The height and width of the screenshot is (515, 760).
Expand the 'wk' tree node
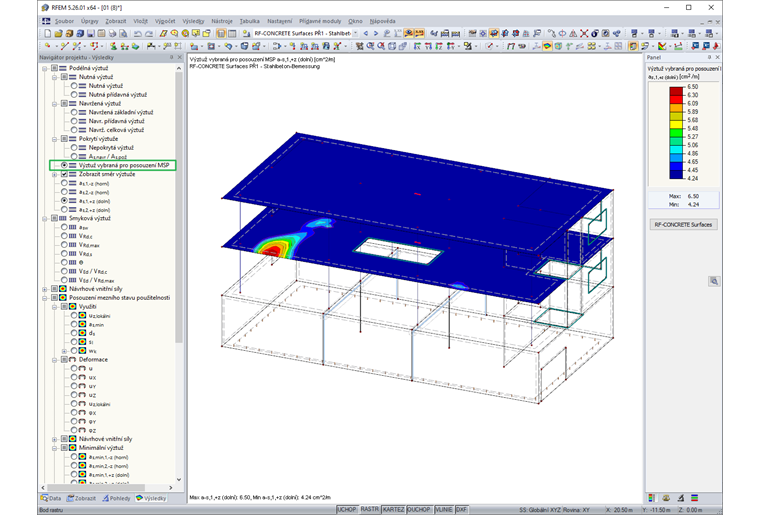tap(64, 351)
